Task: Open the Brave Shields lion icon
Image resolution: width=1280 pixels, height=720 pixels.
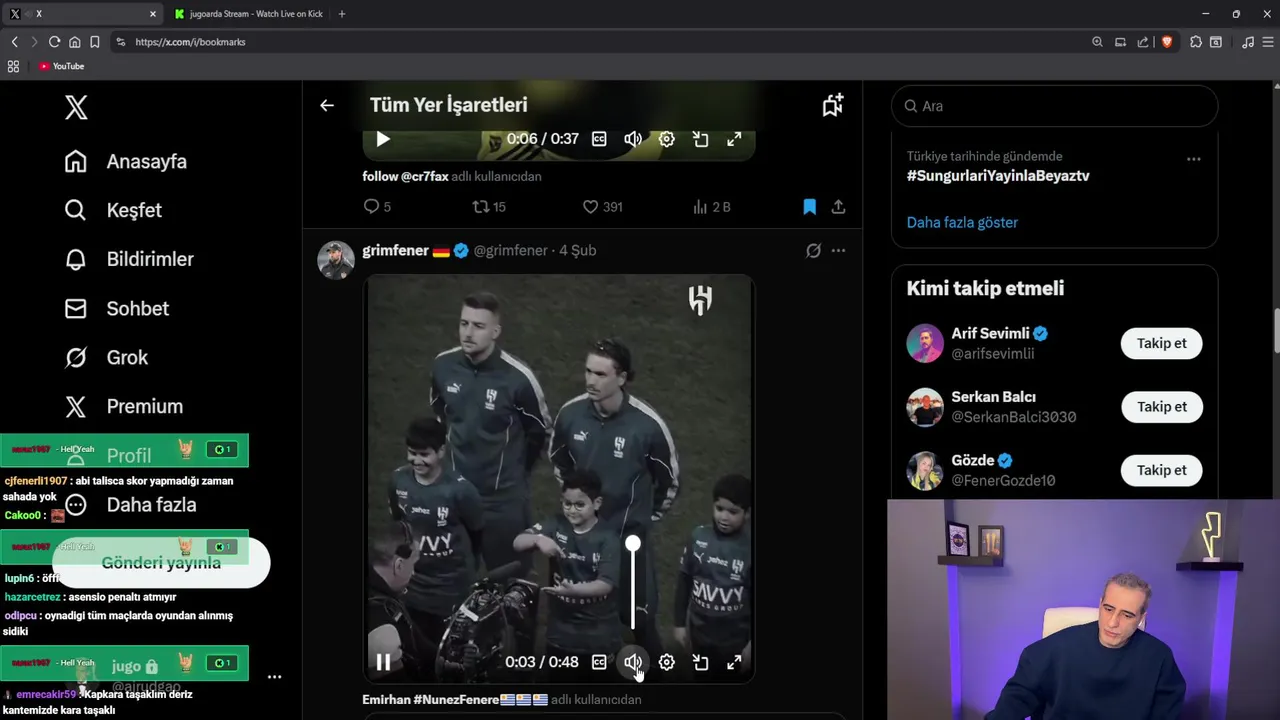Action: click(x=1166, y=42)
